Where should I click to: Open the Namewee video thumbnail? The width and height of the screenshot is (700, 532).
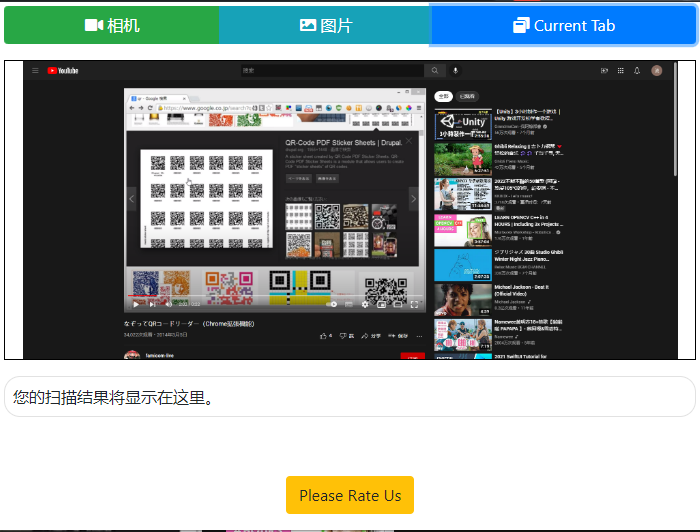point(463,335)
